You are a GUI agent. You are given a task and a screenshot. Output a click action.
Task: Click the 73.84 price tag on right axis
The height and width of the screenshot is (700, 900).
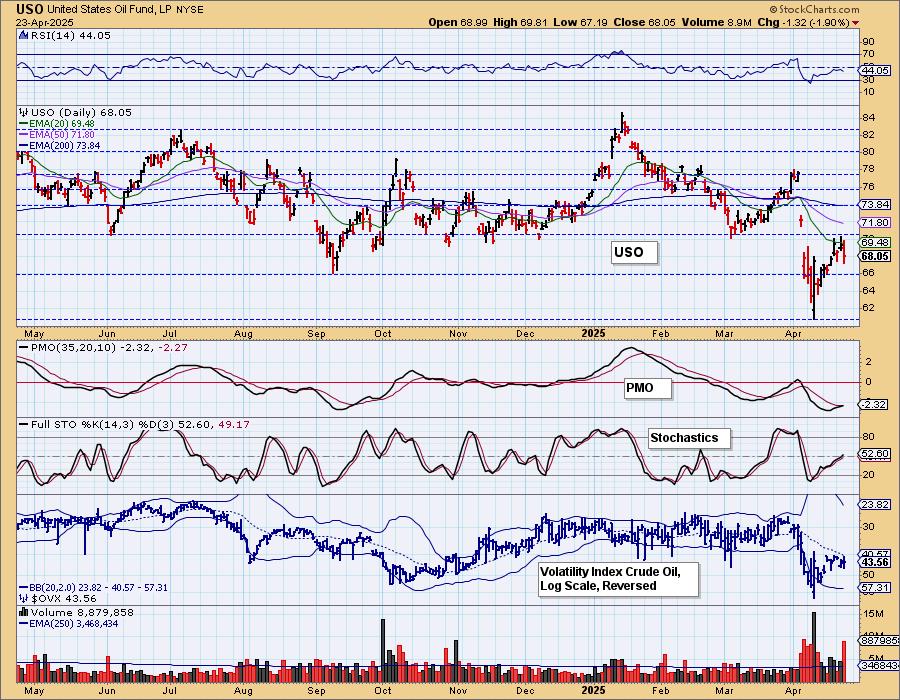[875, 205]
